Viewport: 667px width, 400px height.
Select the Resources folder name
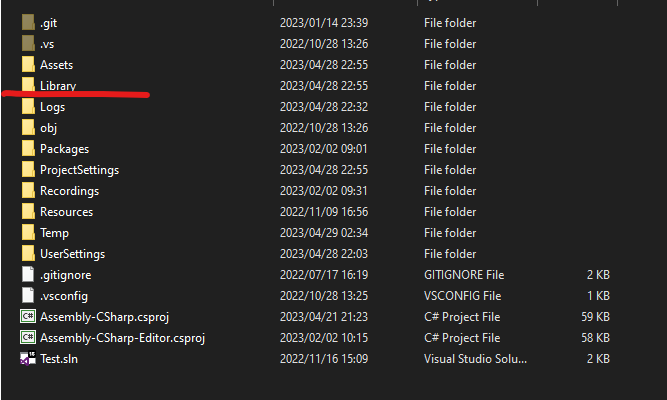click(66, 212)
